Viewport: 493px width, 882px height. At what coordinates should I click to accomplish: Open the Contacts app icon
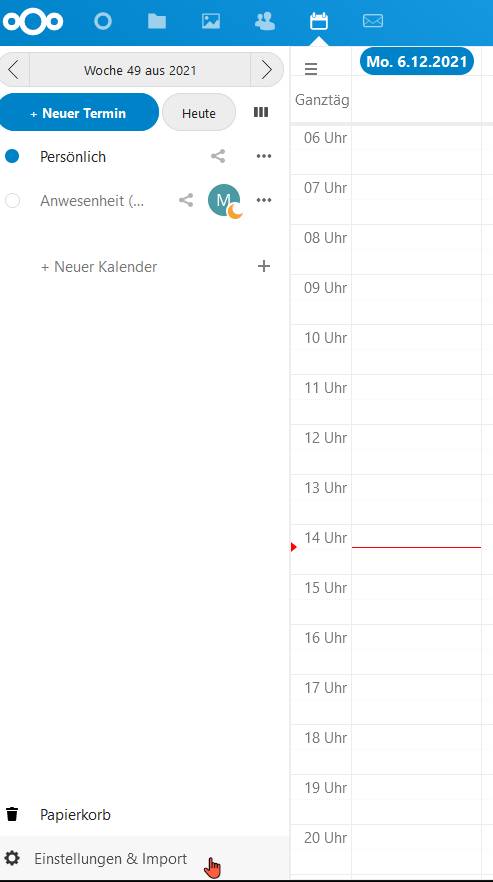265,21
